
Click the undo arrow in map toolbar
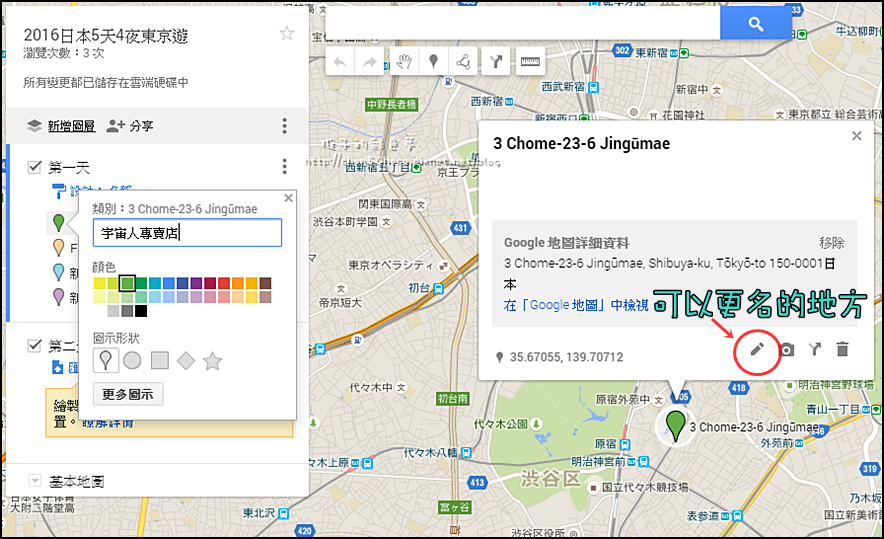pyautogui.click(x=340, y=61)
